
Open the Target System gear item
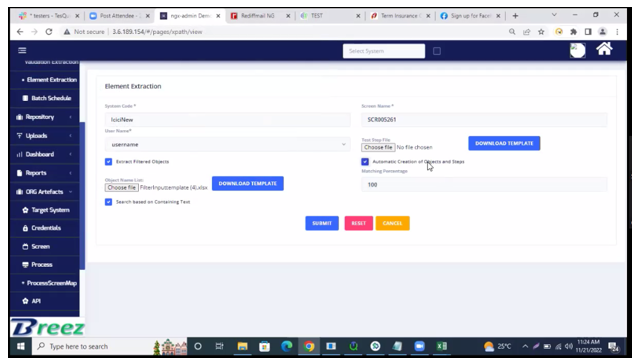pyautogui.click(x=46, y=210)
